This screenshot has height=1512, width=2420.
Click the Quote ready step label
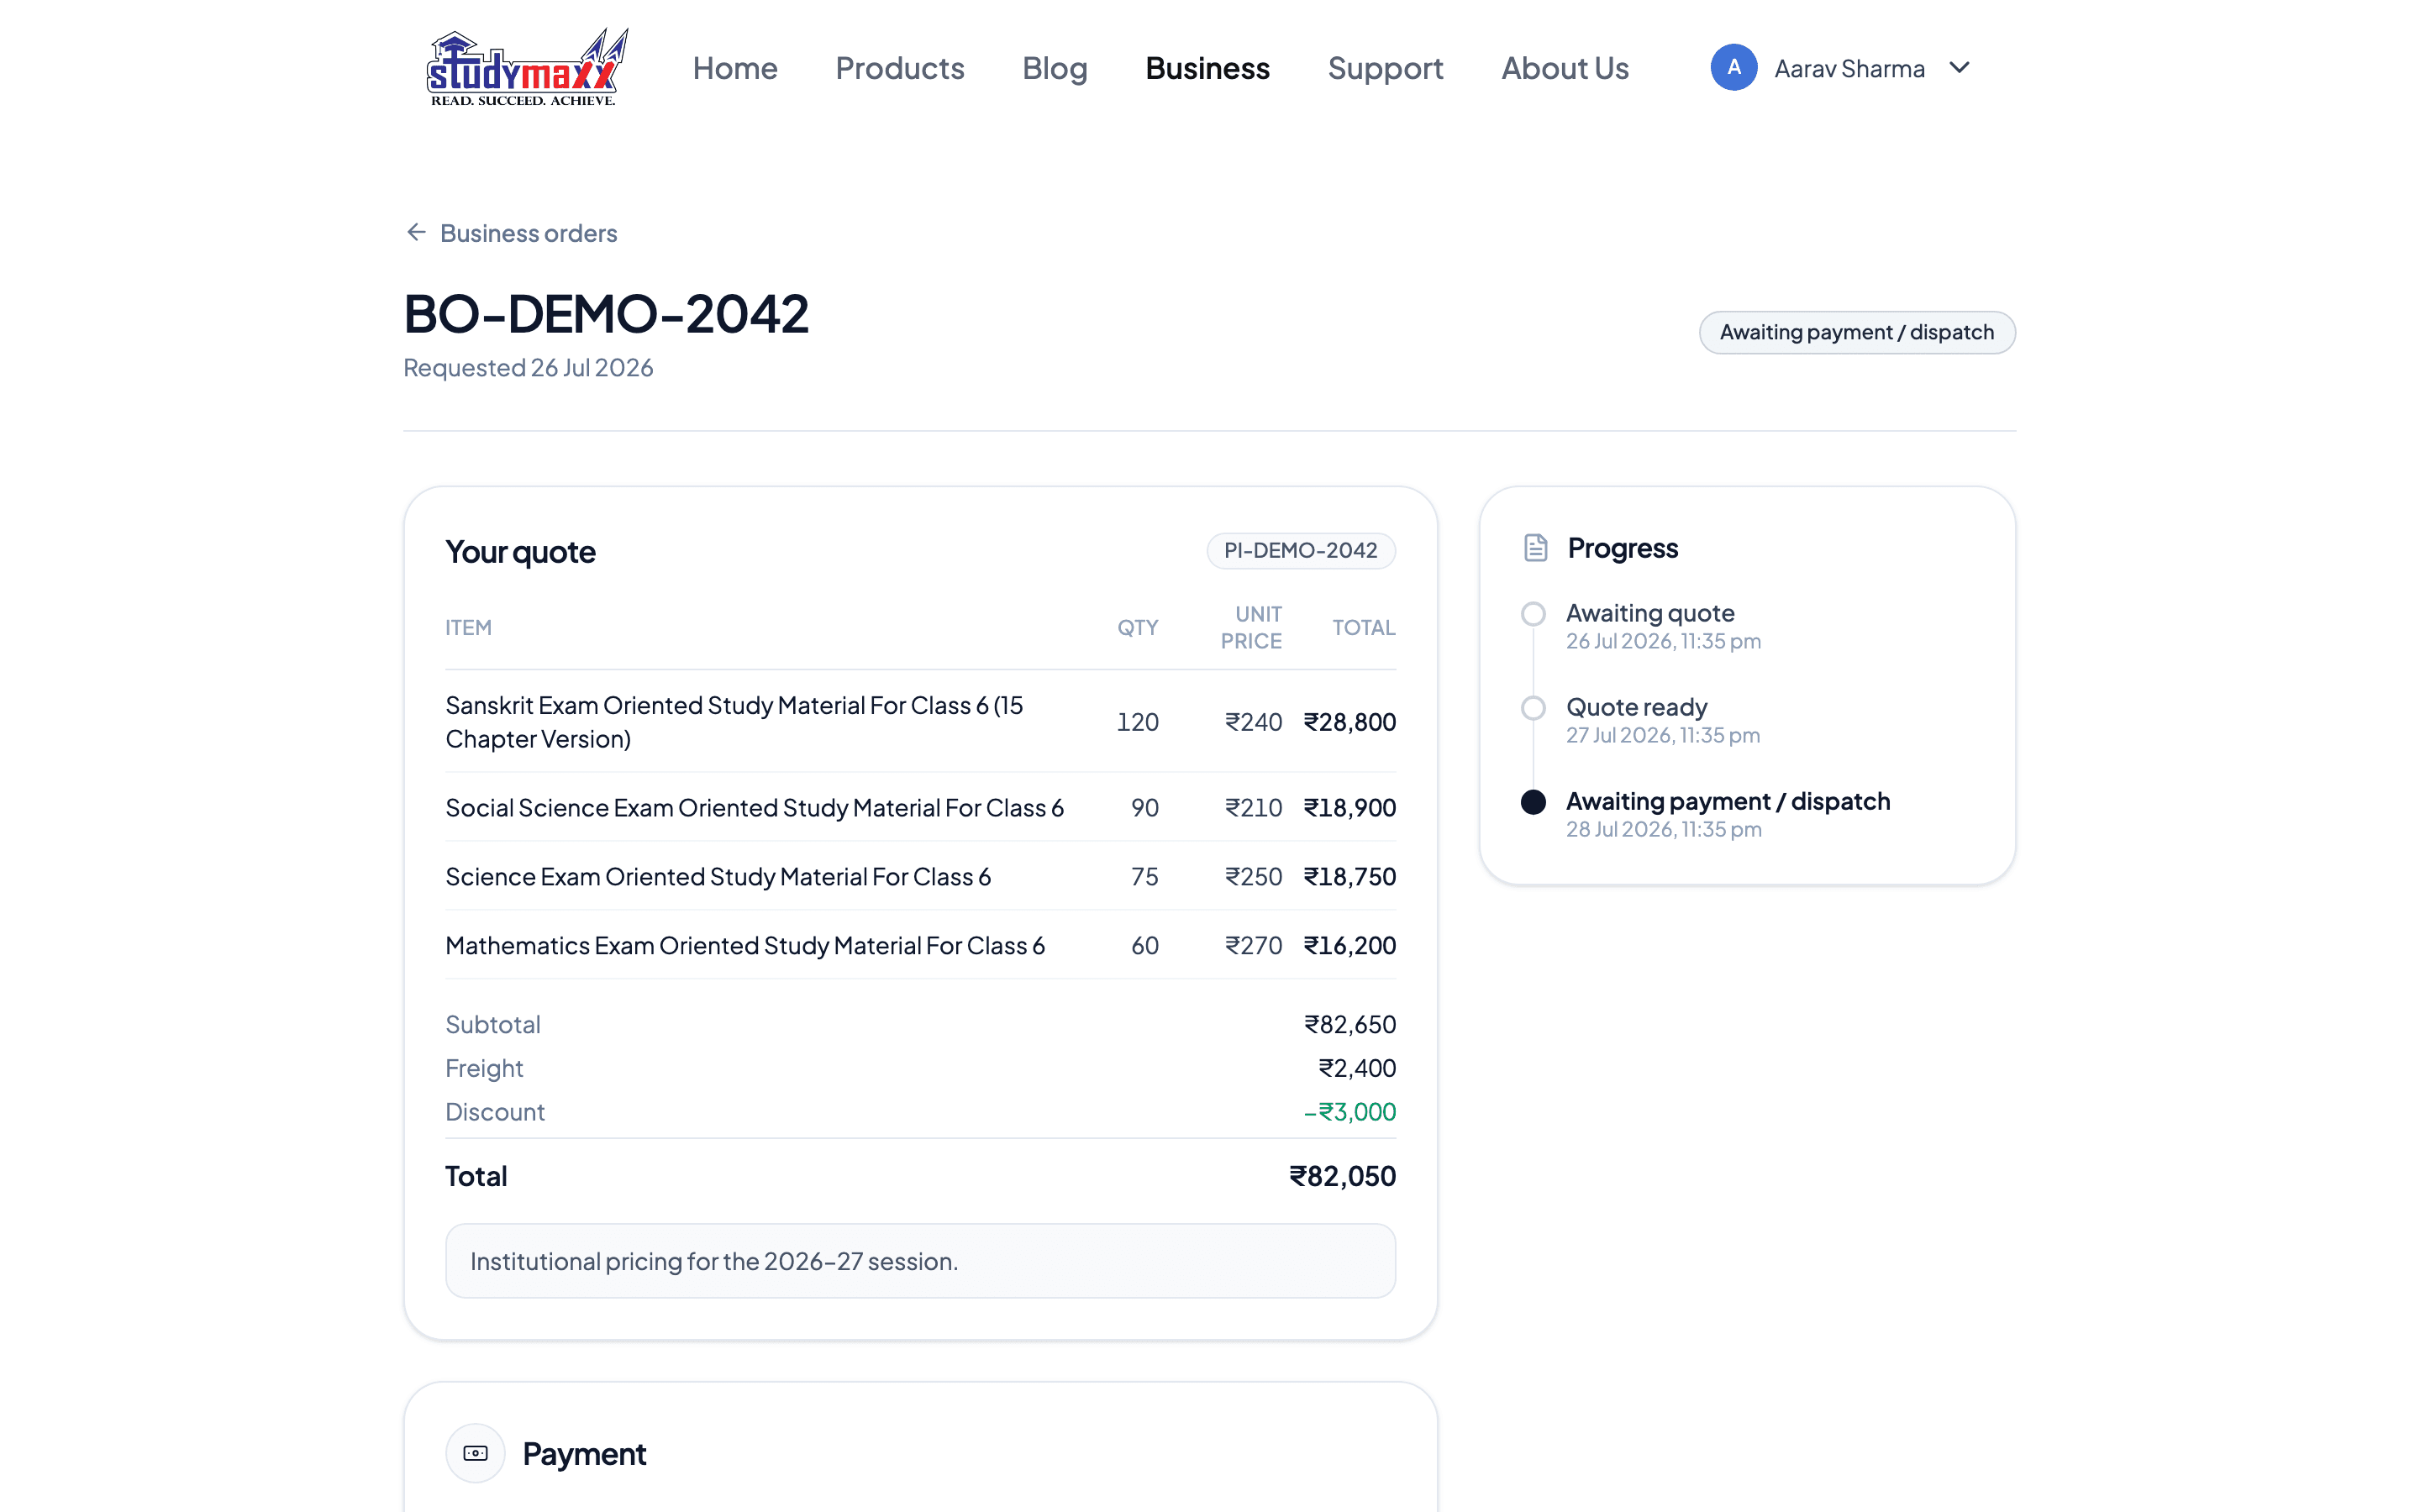[x=1636, y=707]
